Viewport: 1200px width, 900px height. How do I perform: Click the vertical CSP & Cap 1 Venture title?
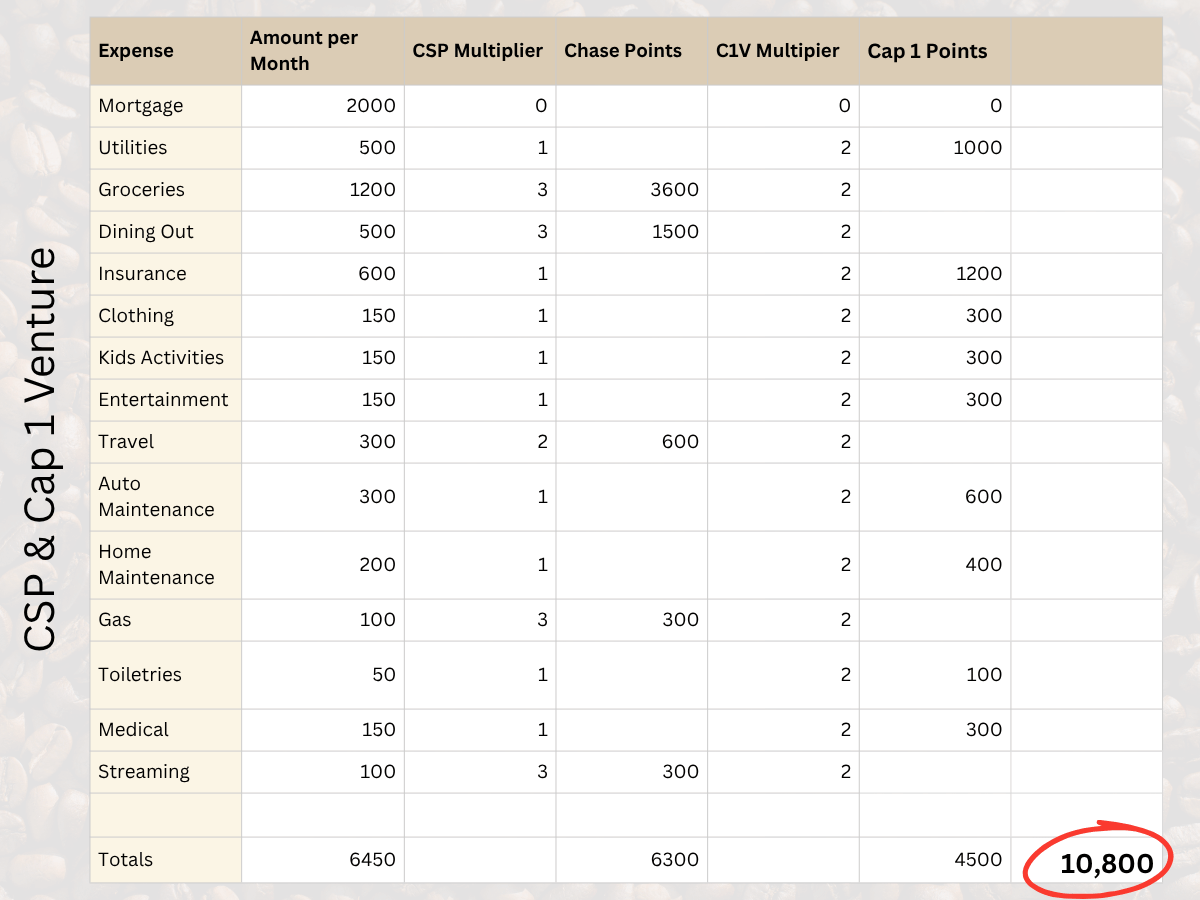coord(42,448)
